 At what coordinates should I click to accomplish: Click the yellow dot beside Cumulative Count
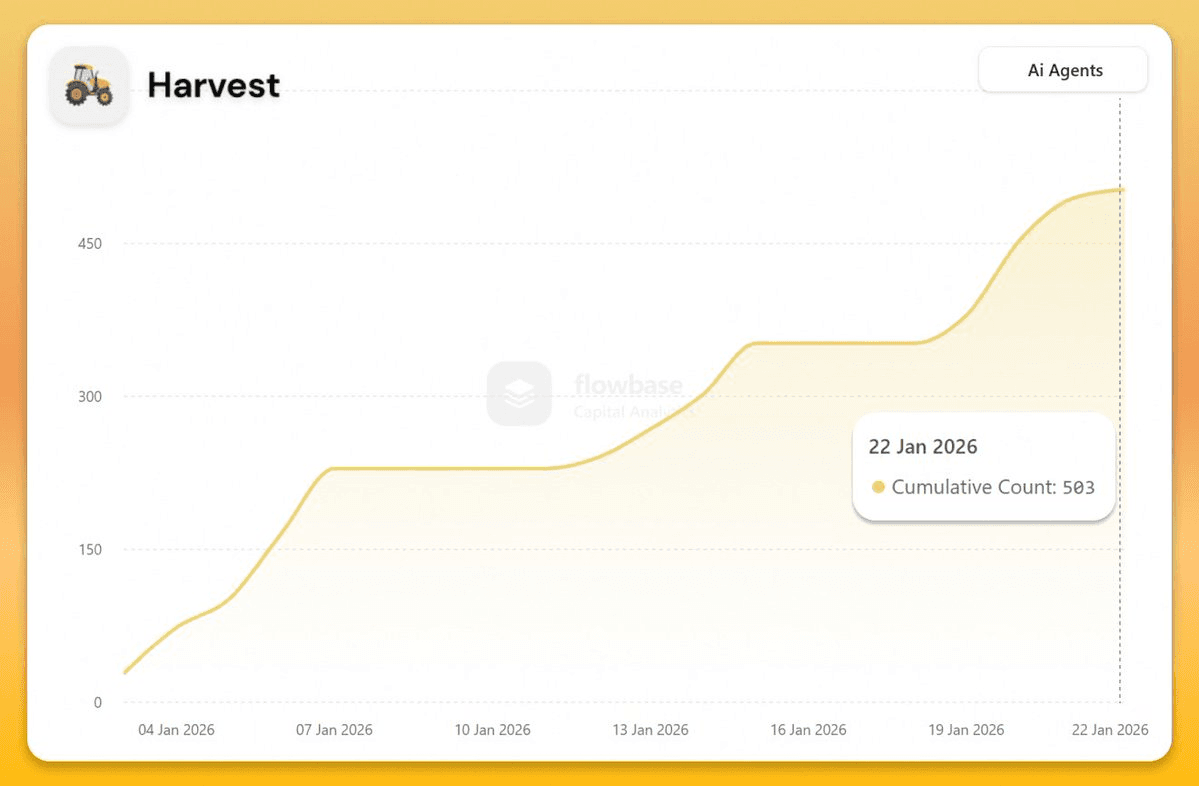[878, 487]
